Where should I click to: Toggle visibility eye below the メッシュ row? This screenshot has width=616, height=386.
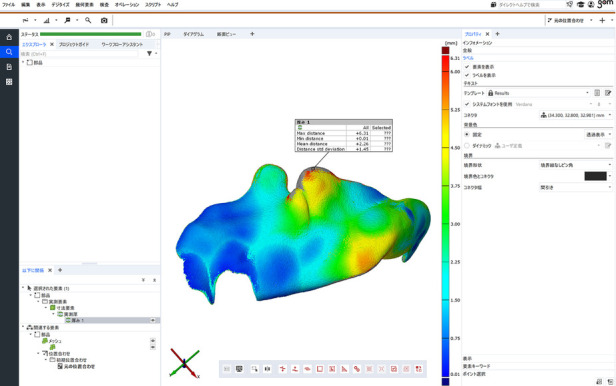point(153,347)
